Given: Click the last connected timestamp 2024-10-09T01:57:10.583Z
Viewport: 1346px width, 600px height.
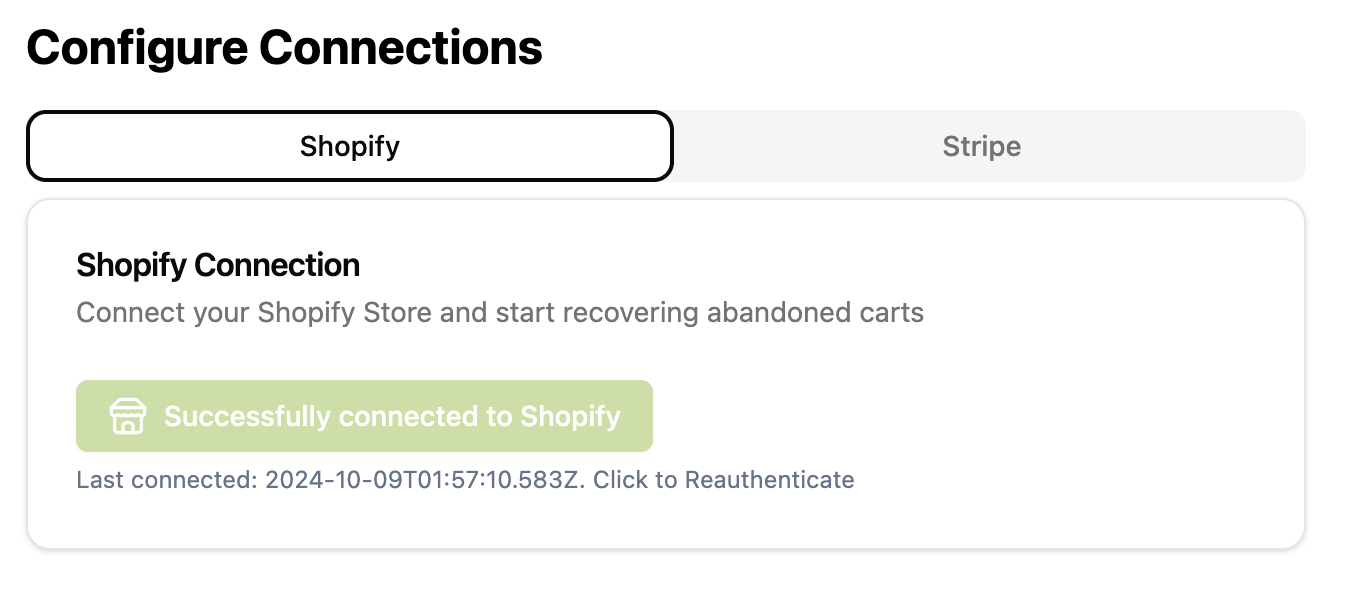Looking at the screenshot, I should (x=426, y=480).
